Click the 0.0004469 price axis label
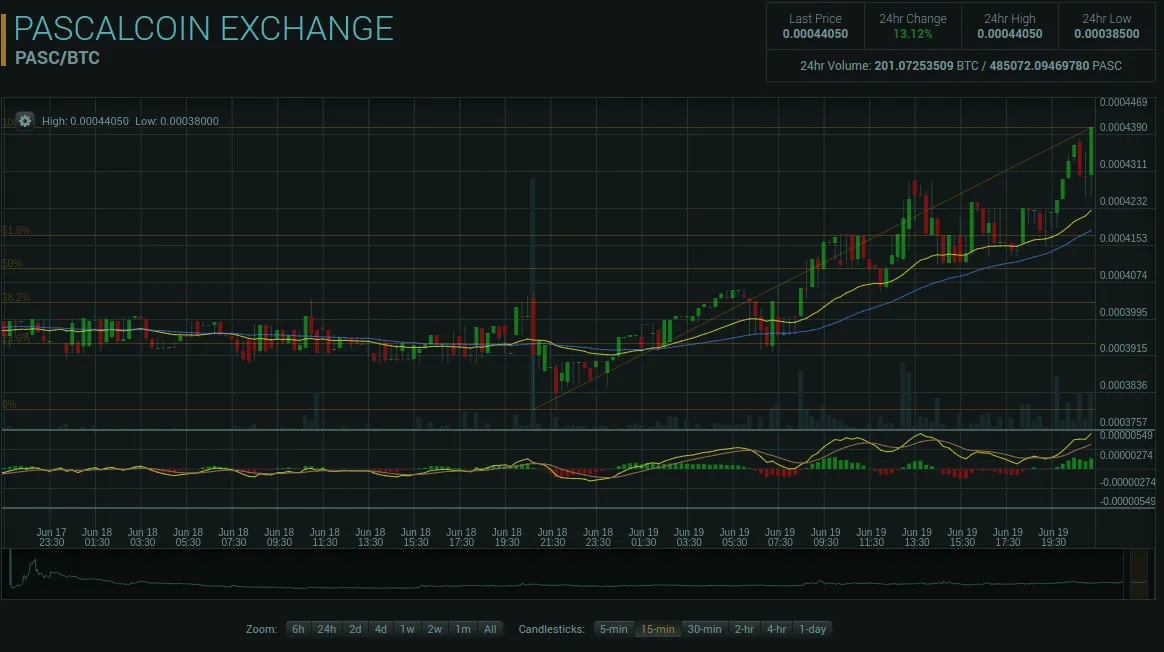Image resolution: width=1164 pixels, height=652 pixels. pos(1123,102)
